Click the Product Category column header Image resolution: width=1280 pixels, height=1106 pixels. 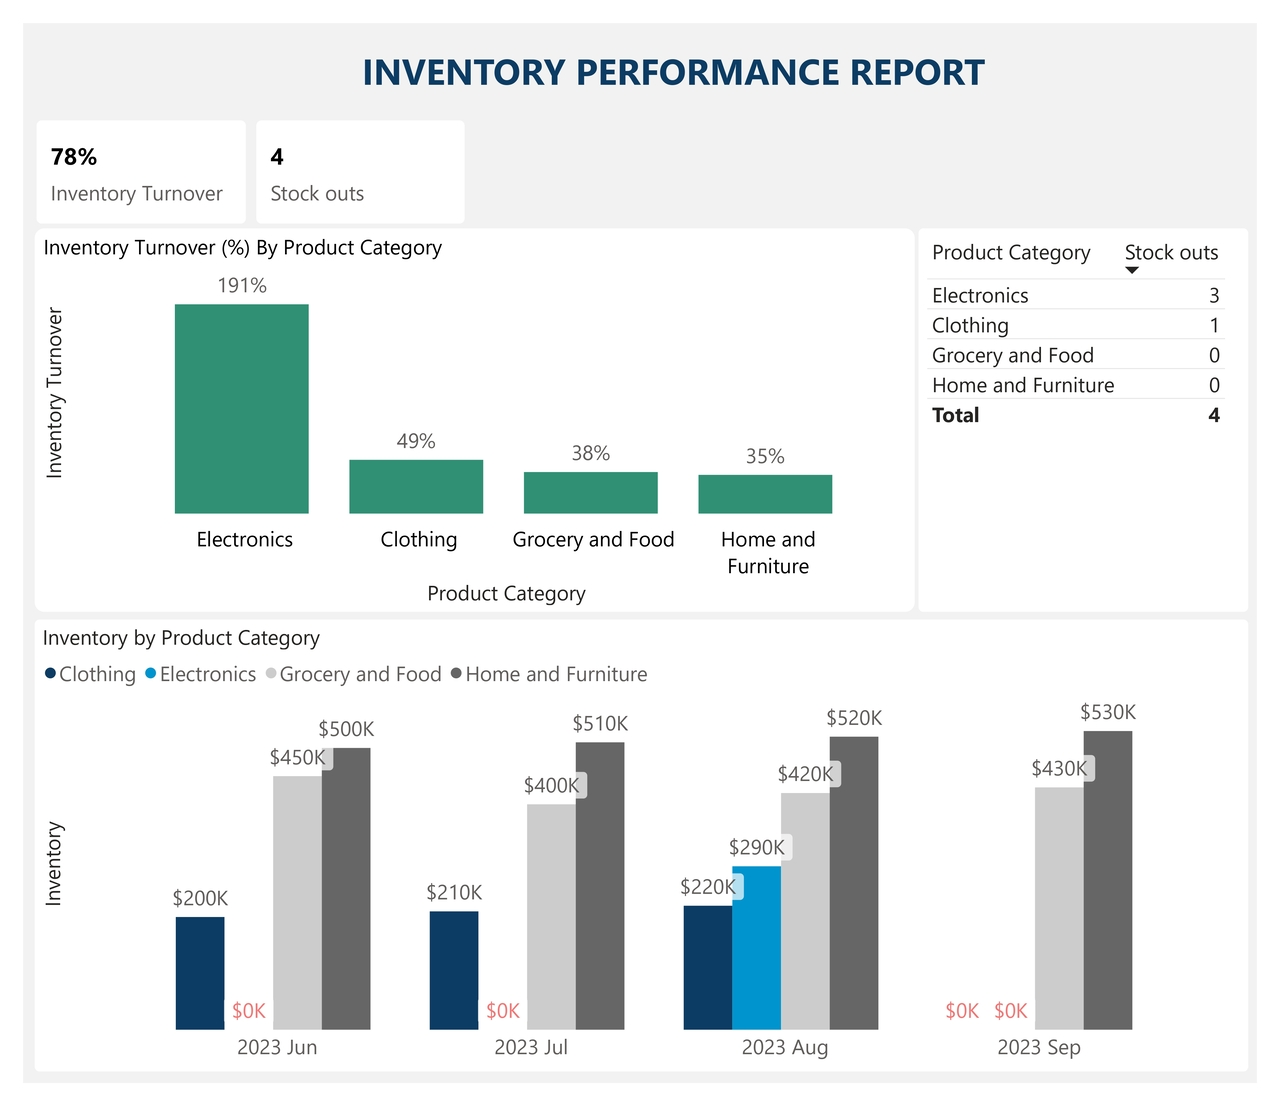tap(1011, 252)
